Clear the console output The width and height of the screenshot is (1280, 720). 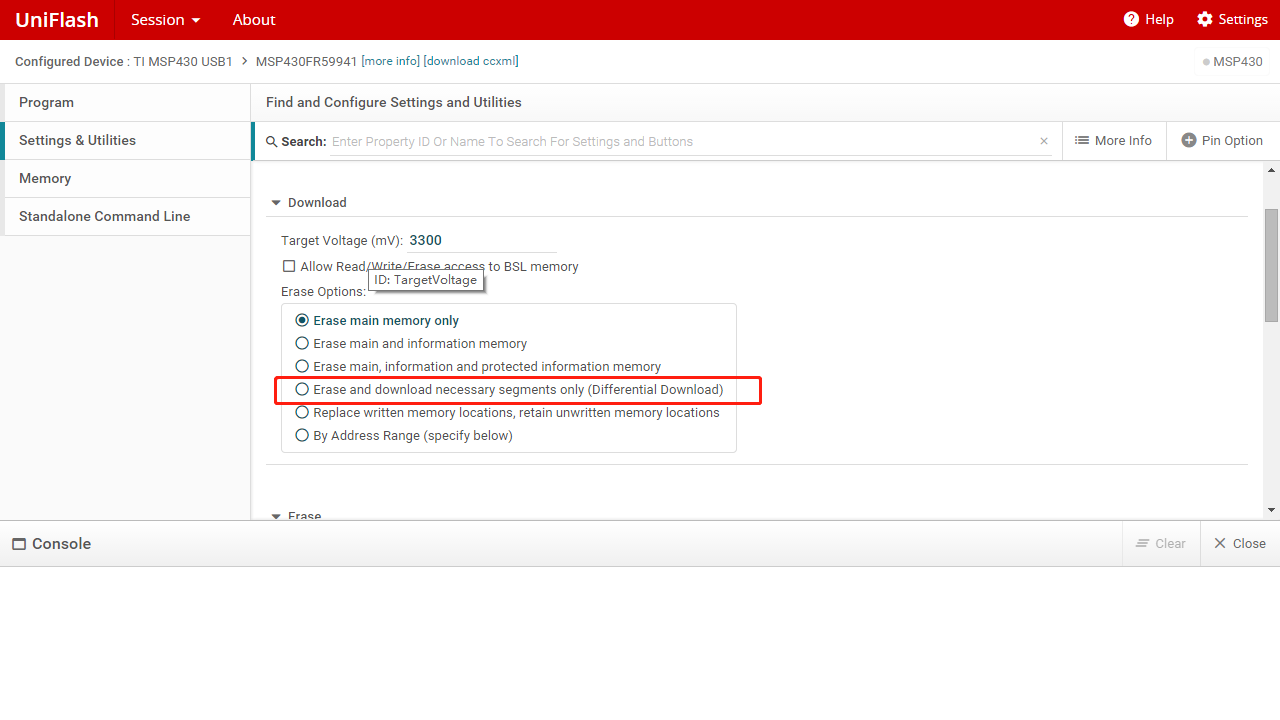[1161, 543]
